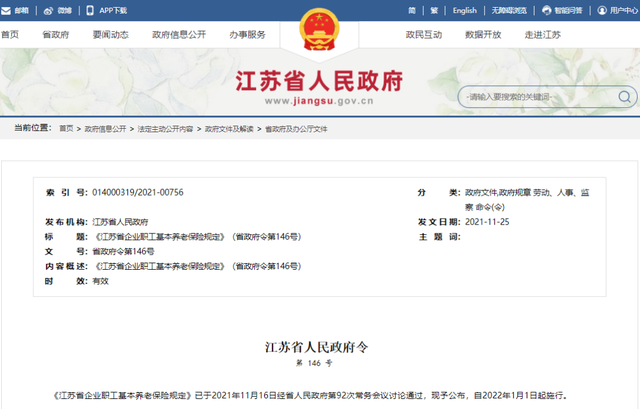This screenshot has width=640, height=409.
Task: Open the 省政府 menu
Action: click(56, 35)
